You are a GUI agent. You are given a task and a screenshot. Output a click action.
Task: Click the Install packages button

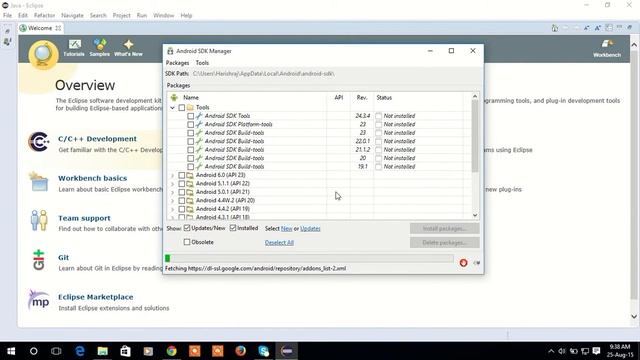(444, 229)
